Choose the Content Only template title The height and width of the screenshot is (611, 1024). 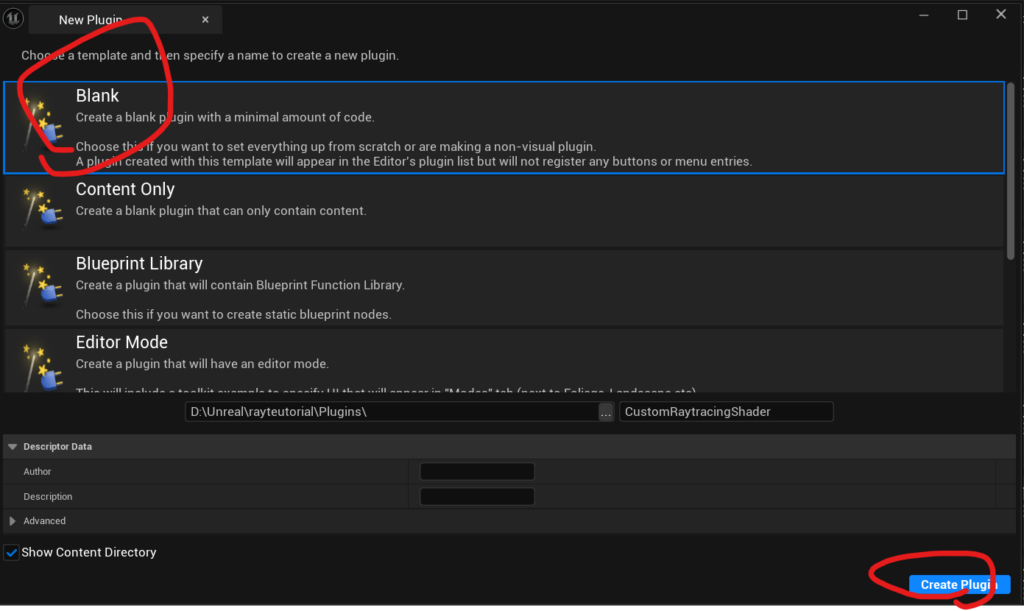[x=125, y=190]
